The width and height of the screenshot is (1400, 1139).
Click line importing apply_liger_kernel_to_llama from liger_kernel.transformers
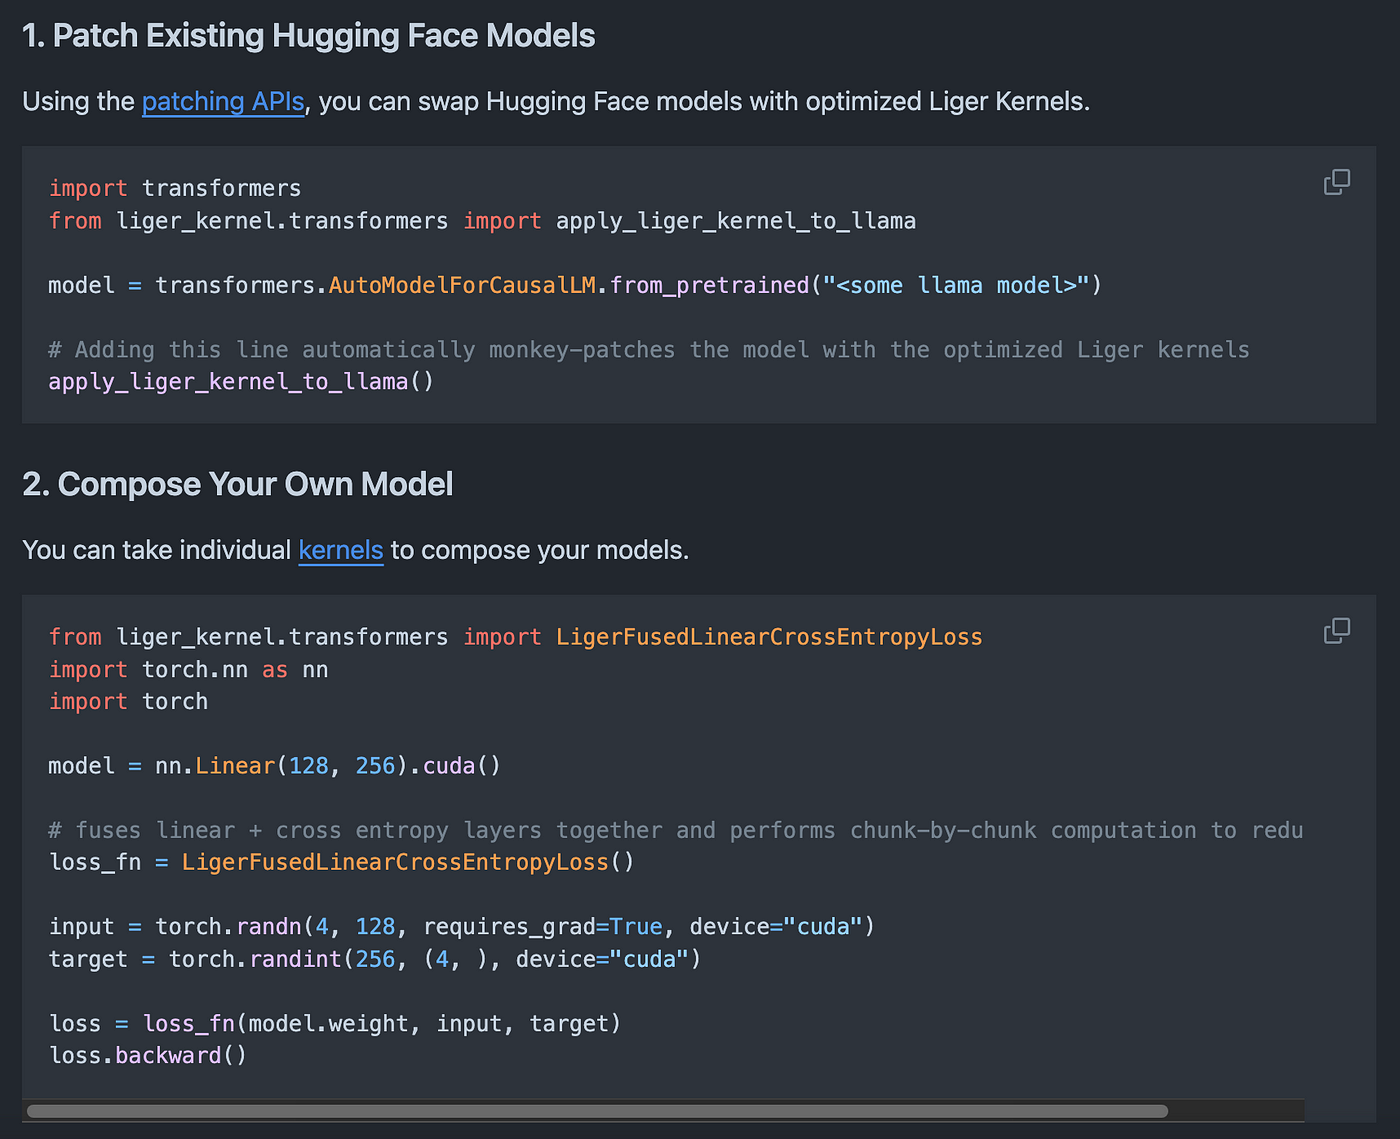point(482,221)
